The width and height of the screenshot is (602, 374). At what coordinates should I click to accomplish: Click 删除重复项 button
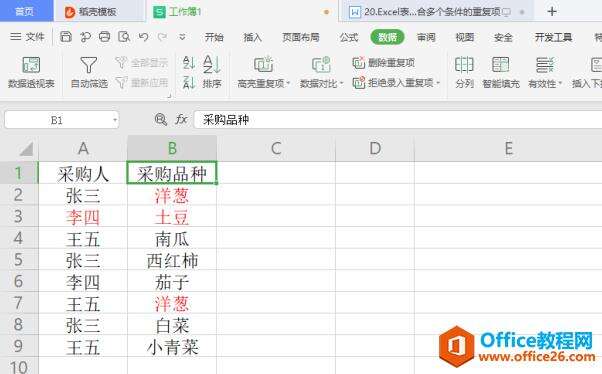point(384,63)
